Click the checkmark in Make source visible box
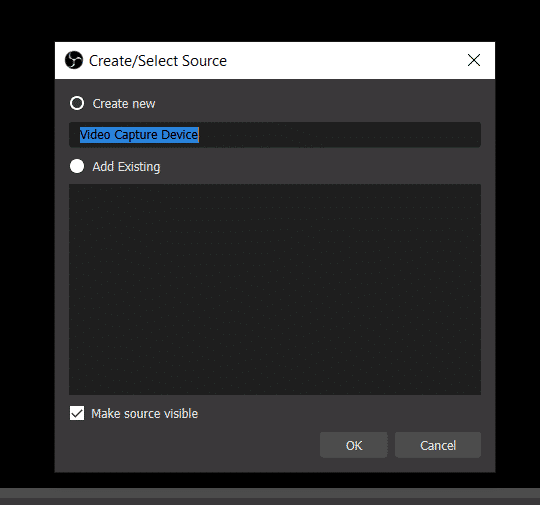Screen dimensions: 540x505 [77, 413]
